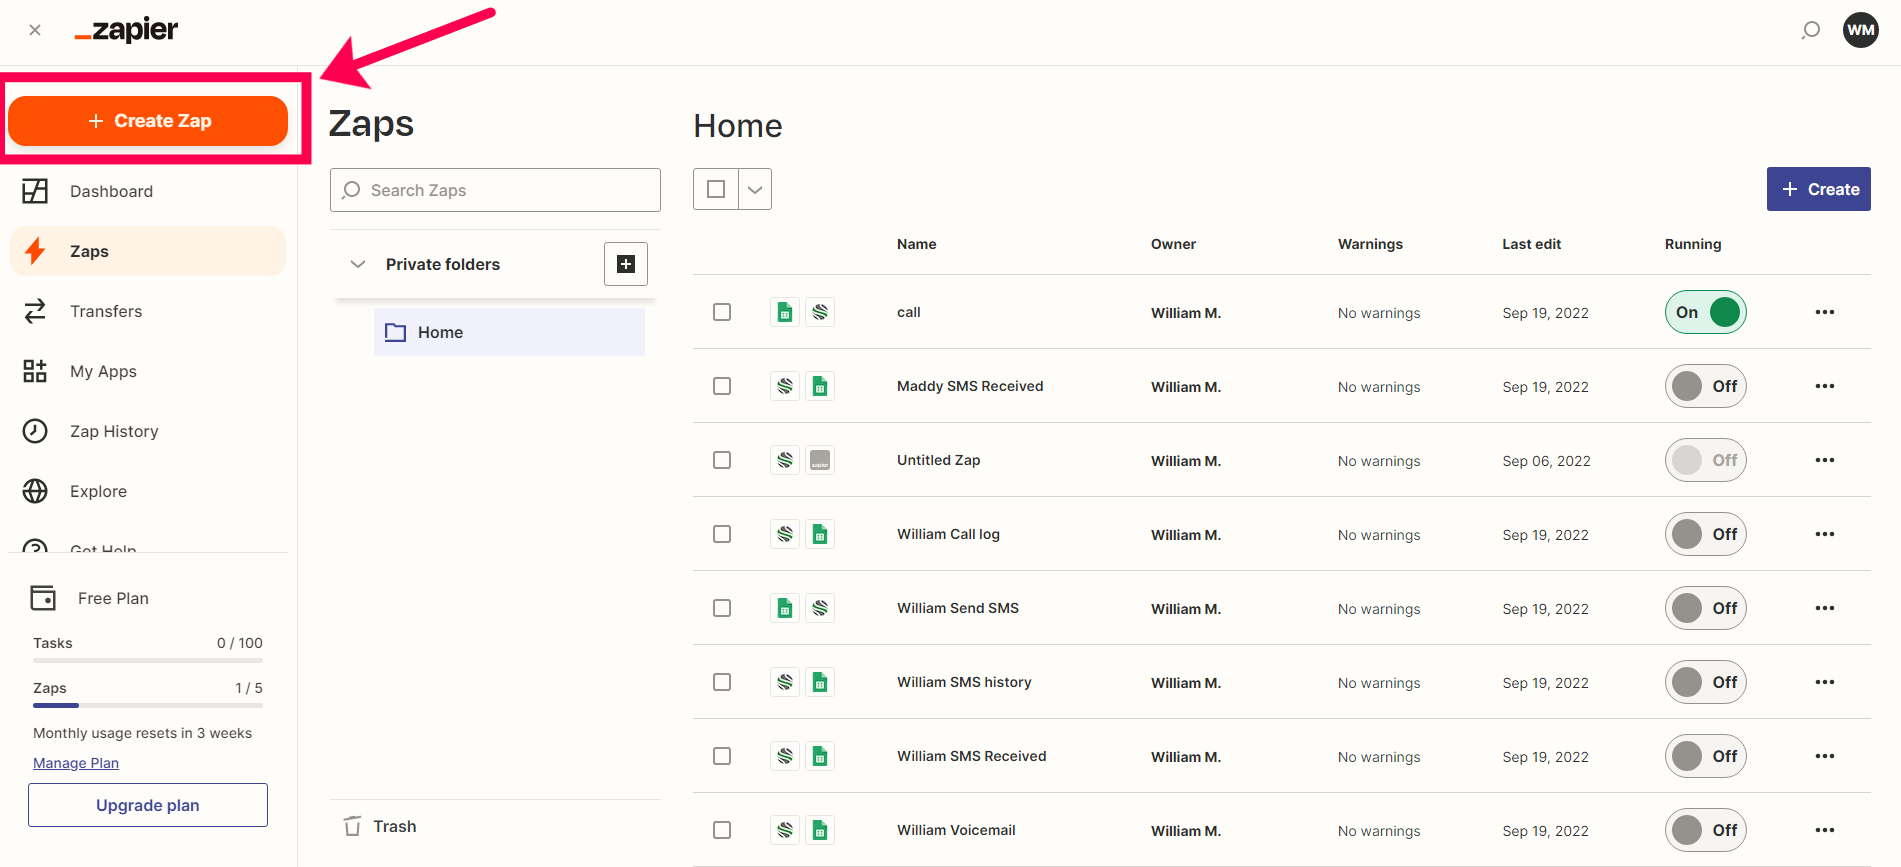The image size is (1901, 867).
Task: Open the WM account avatar menu
Action: tap(1860, 30)
